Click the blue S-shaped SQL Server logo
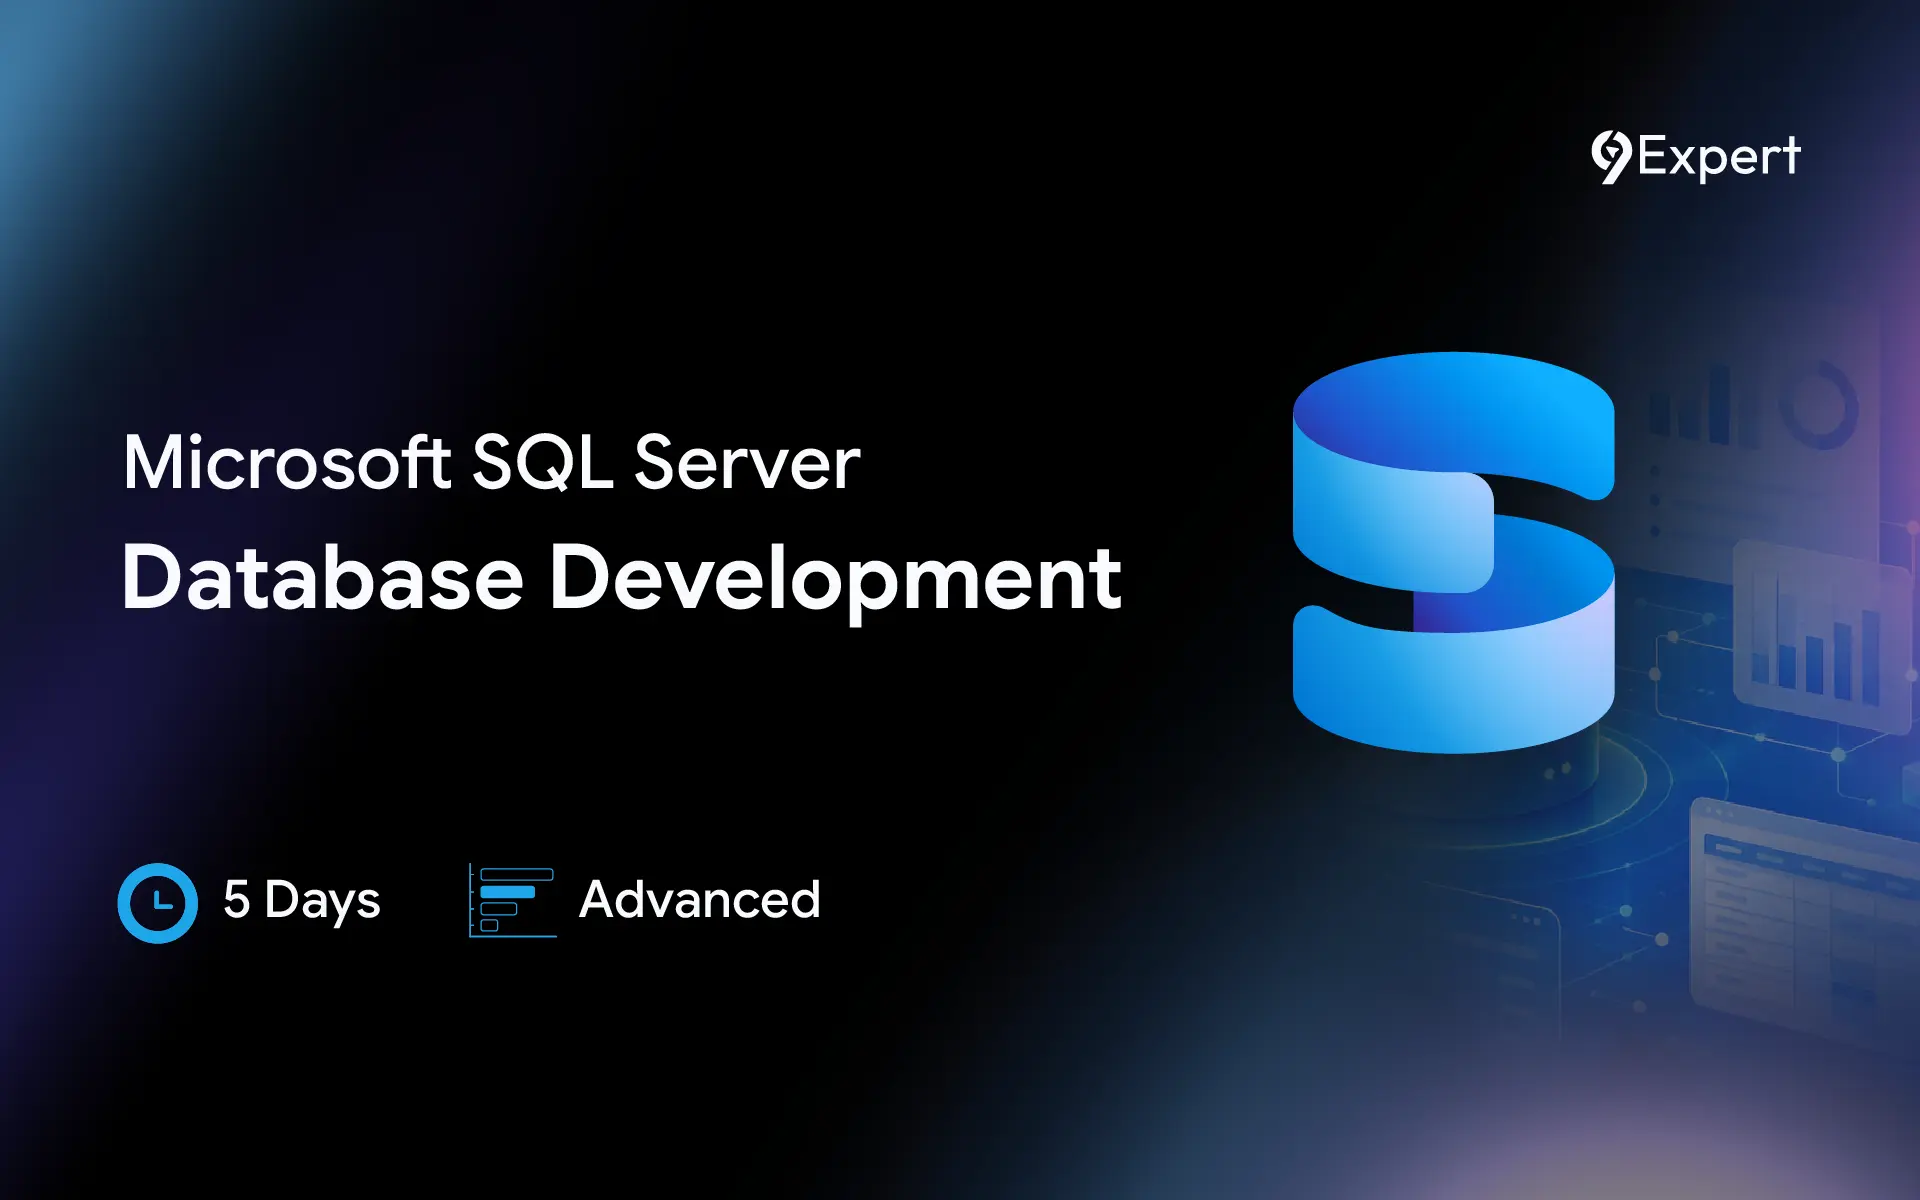This screenshot has width=1920, height=1200. [1453, 552]
